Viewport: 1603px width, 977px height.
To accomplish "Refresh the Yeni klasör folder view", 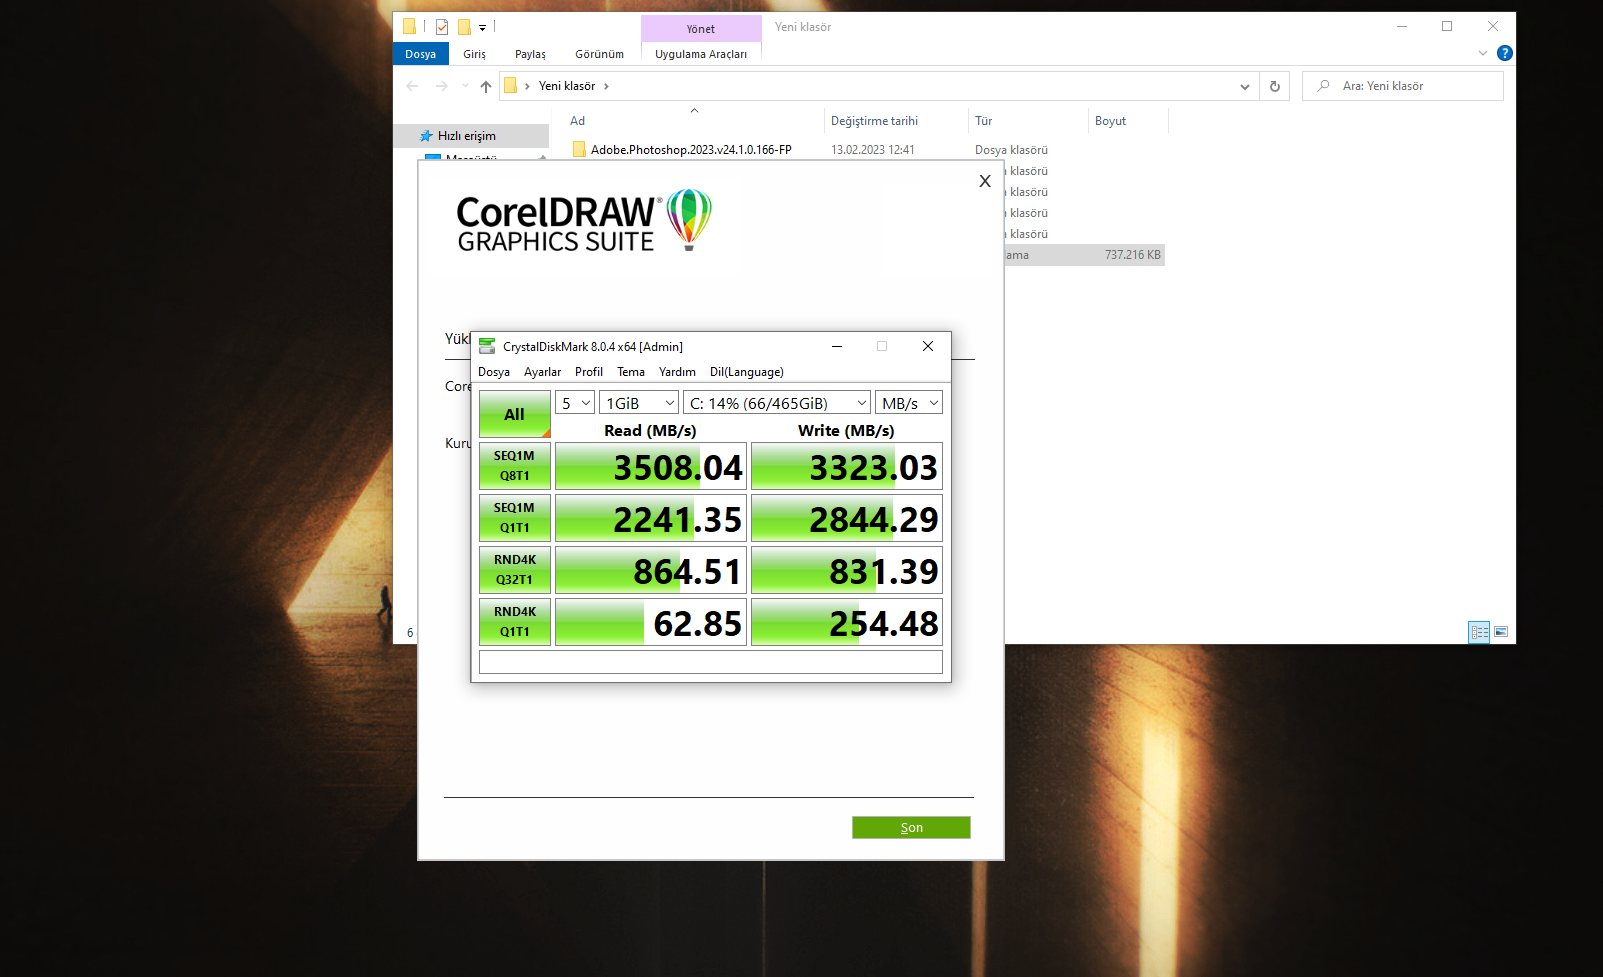I will tap(1275, 86).
